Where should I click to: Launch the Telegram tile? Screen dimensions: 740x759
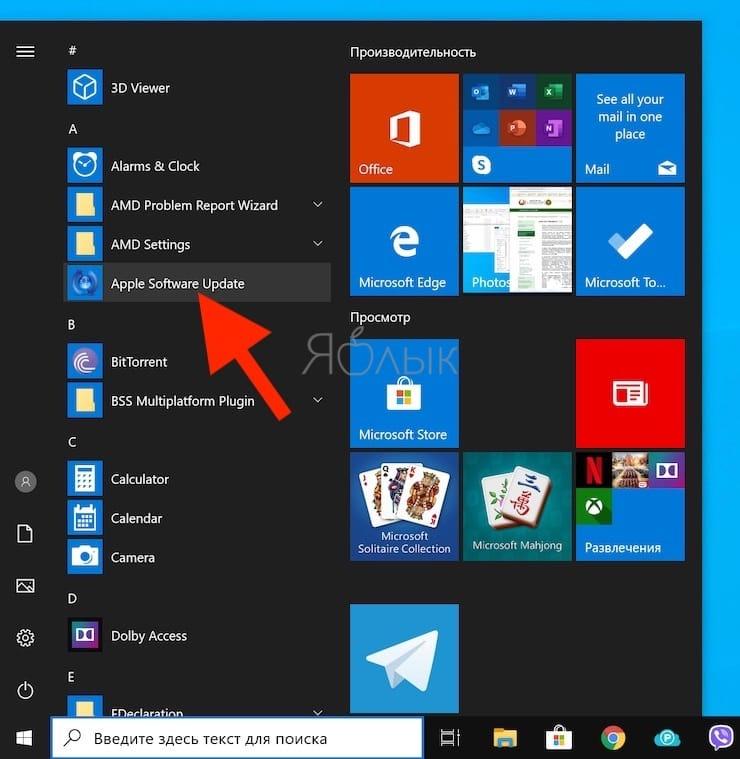[x=404, y=658]
